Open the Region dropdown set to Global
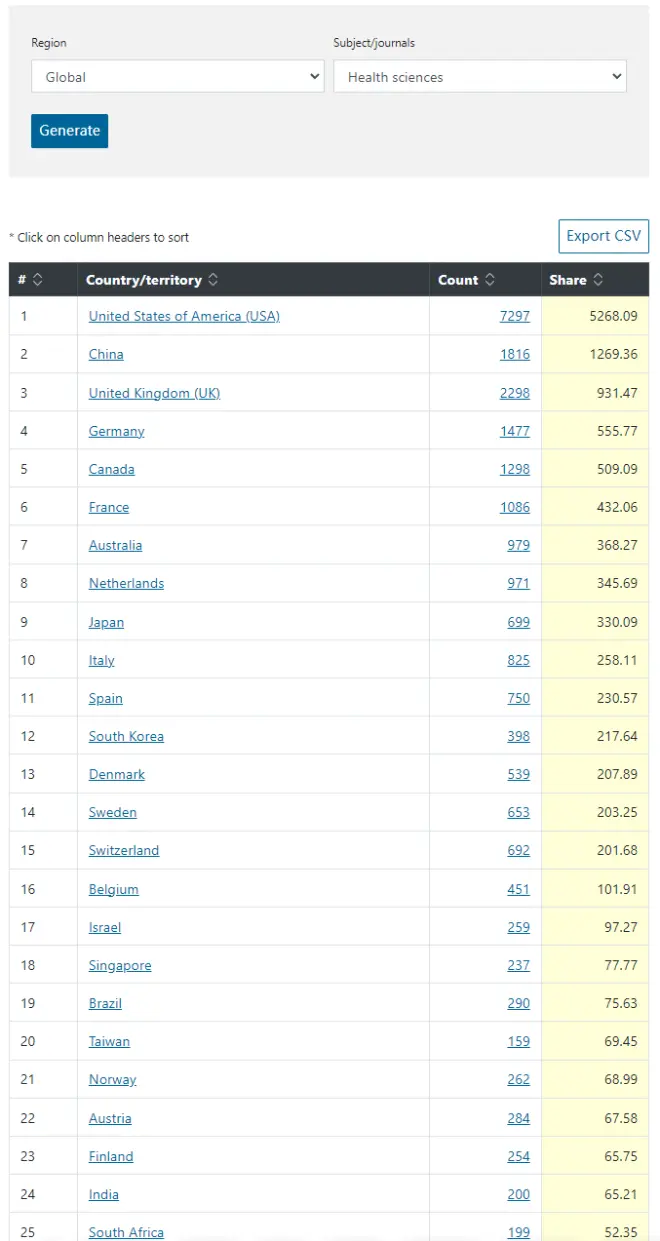 click(x=177, y=77)
